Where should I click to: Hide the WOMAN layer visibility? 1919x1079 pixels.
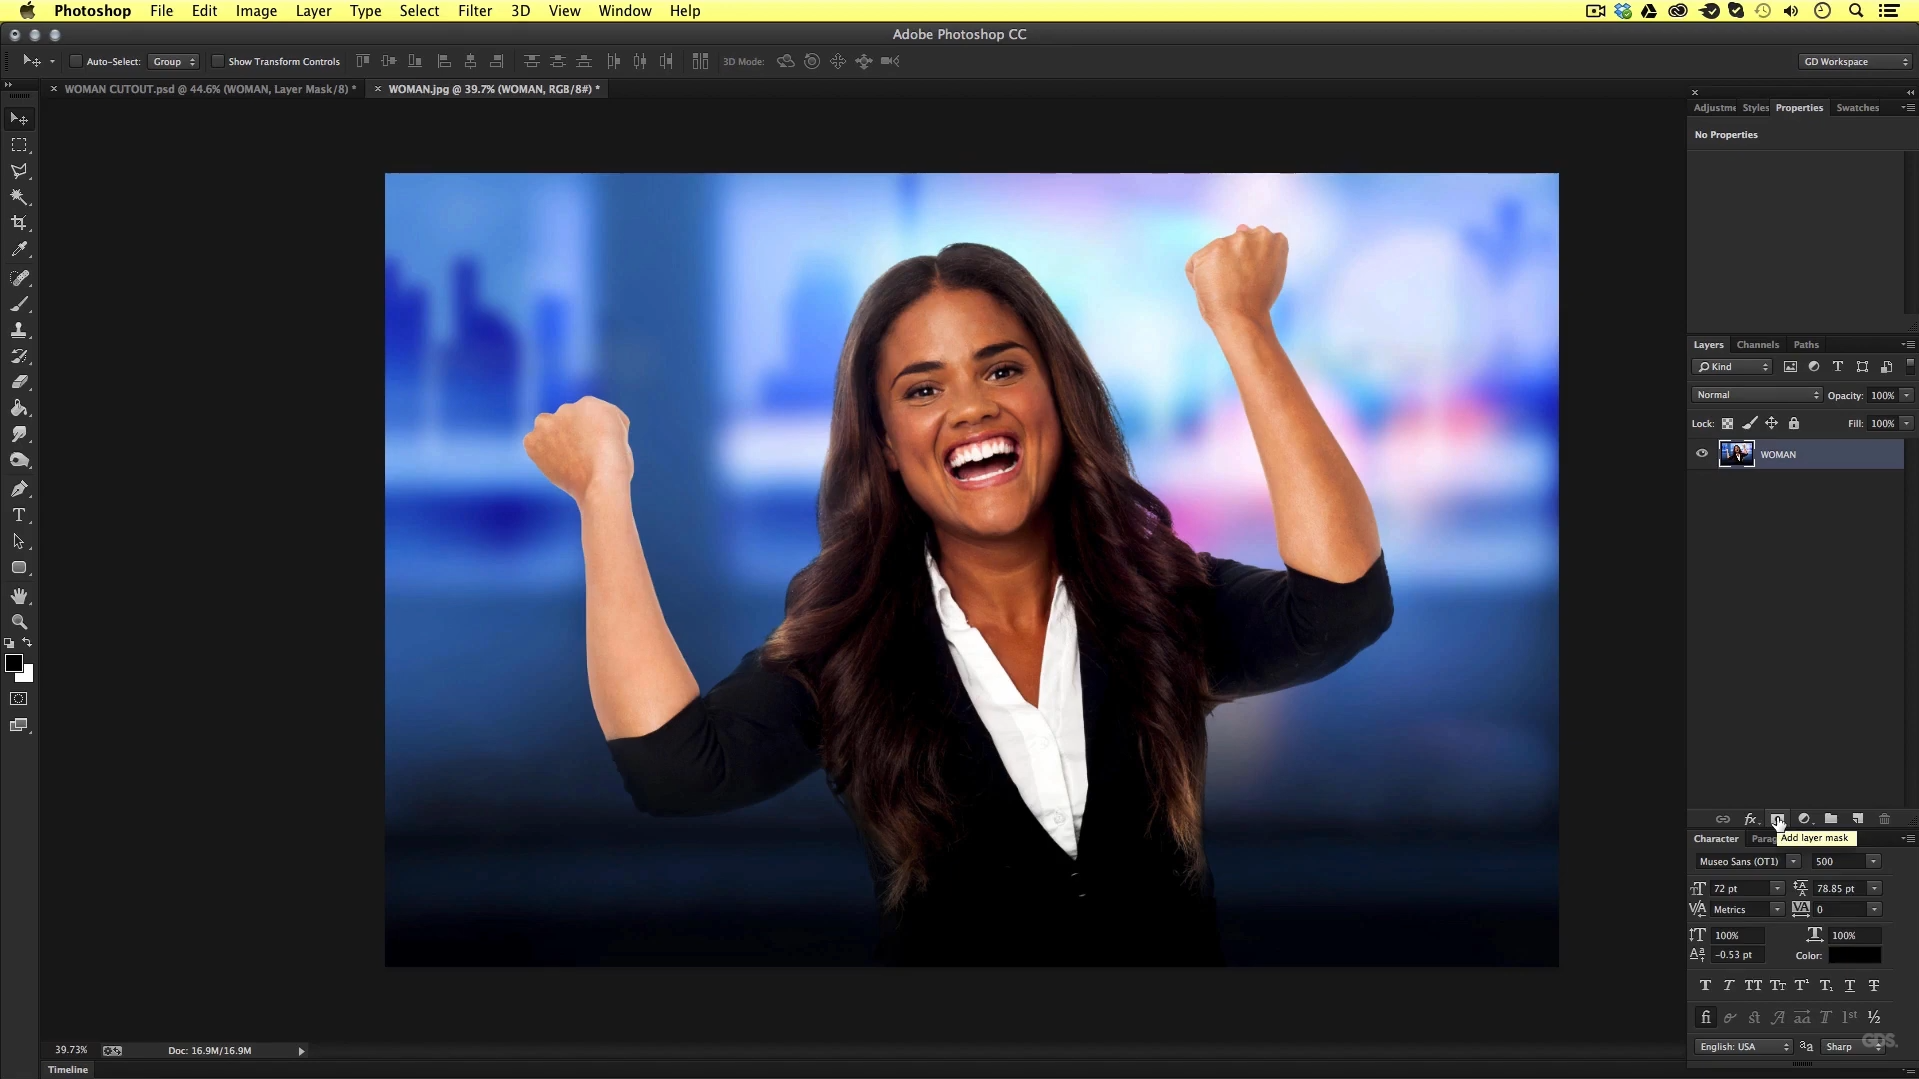coord(1701,453)
